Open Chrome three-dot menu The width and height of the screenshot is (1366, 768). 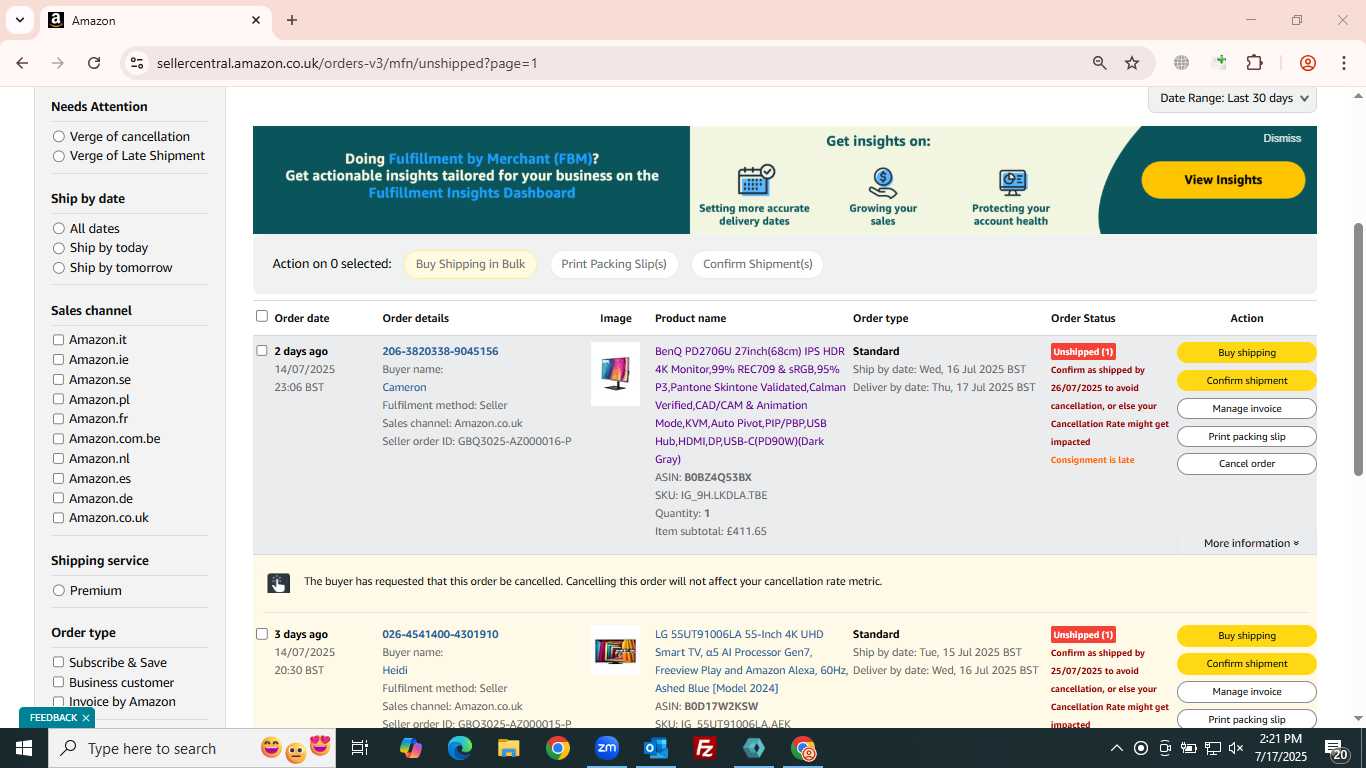point(1343,63)
